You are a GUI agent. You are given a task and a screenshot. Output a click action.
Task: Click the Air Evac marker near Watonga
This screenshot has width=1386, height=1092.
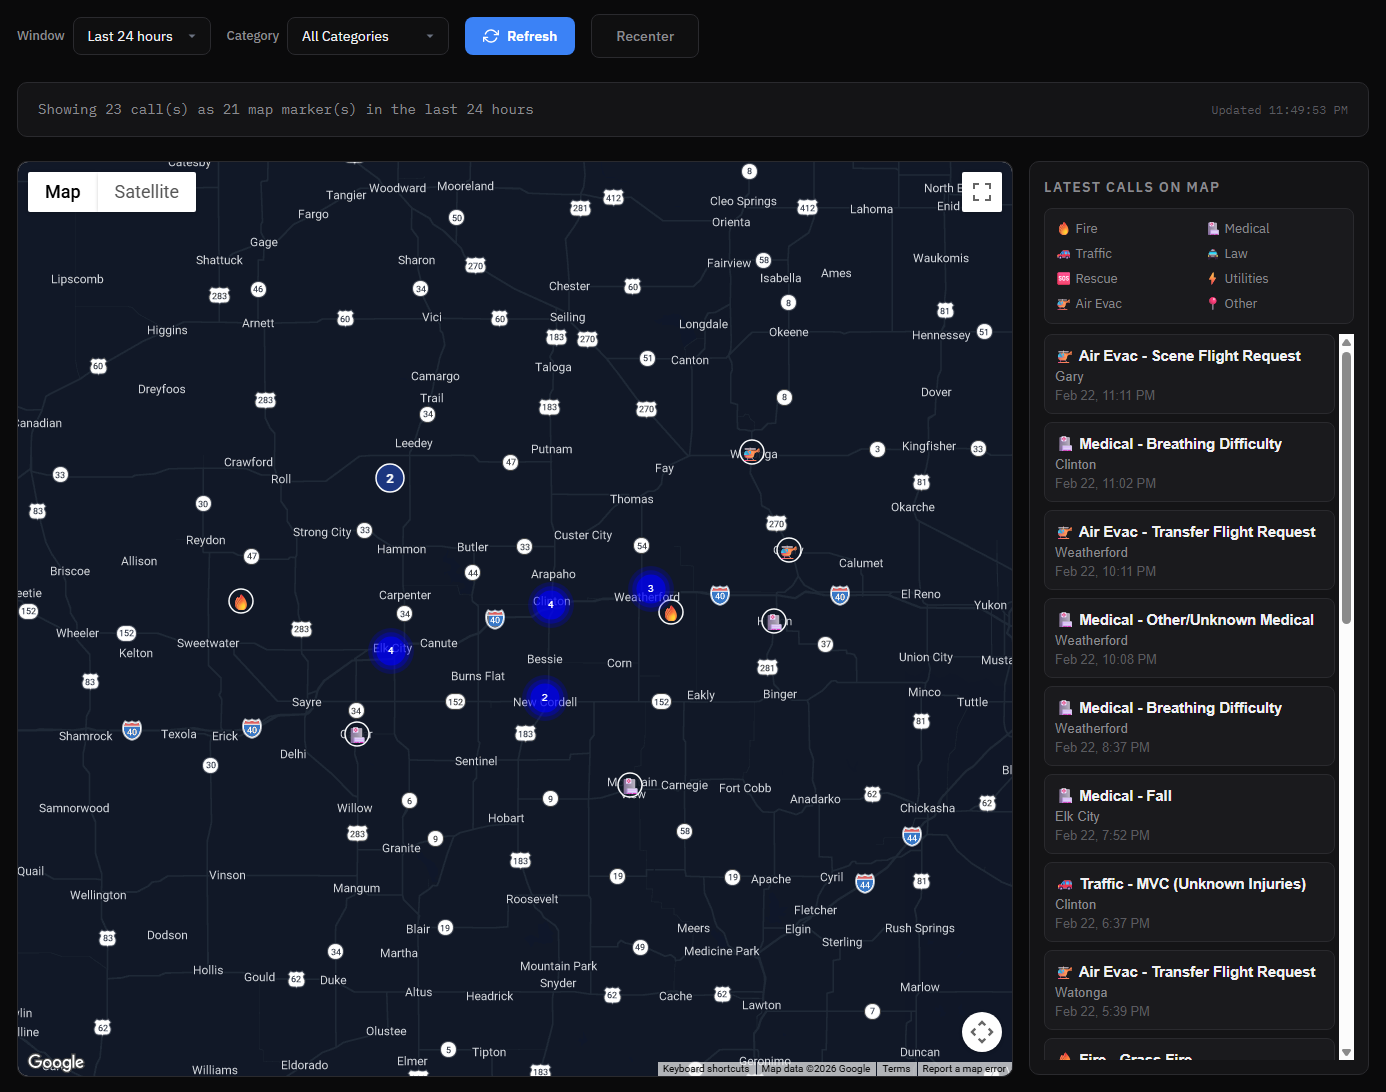click(x=751, y=452)
